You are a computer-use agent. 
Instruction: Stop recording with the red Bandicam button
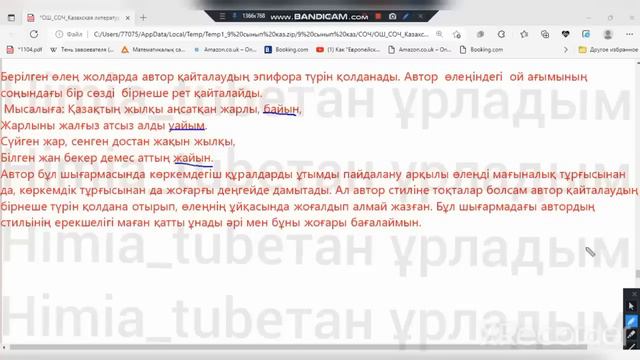378,16
